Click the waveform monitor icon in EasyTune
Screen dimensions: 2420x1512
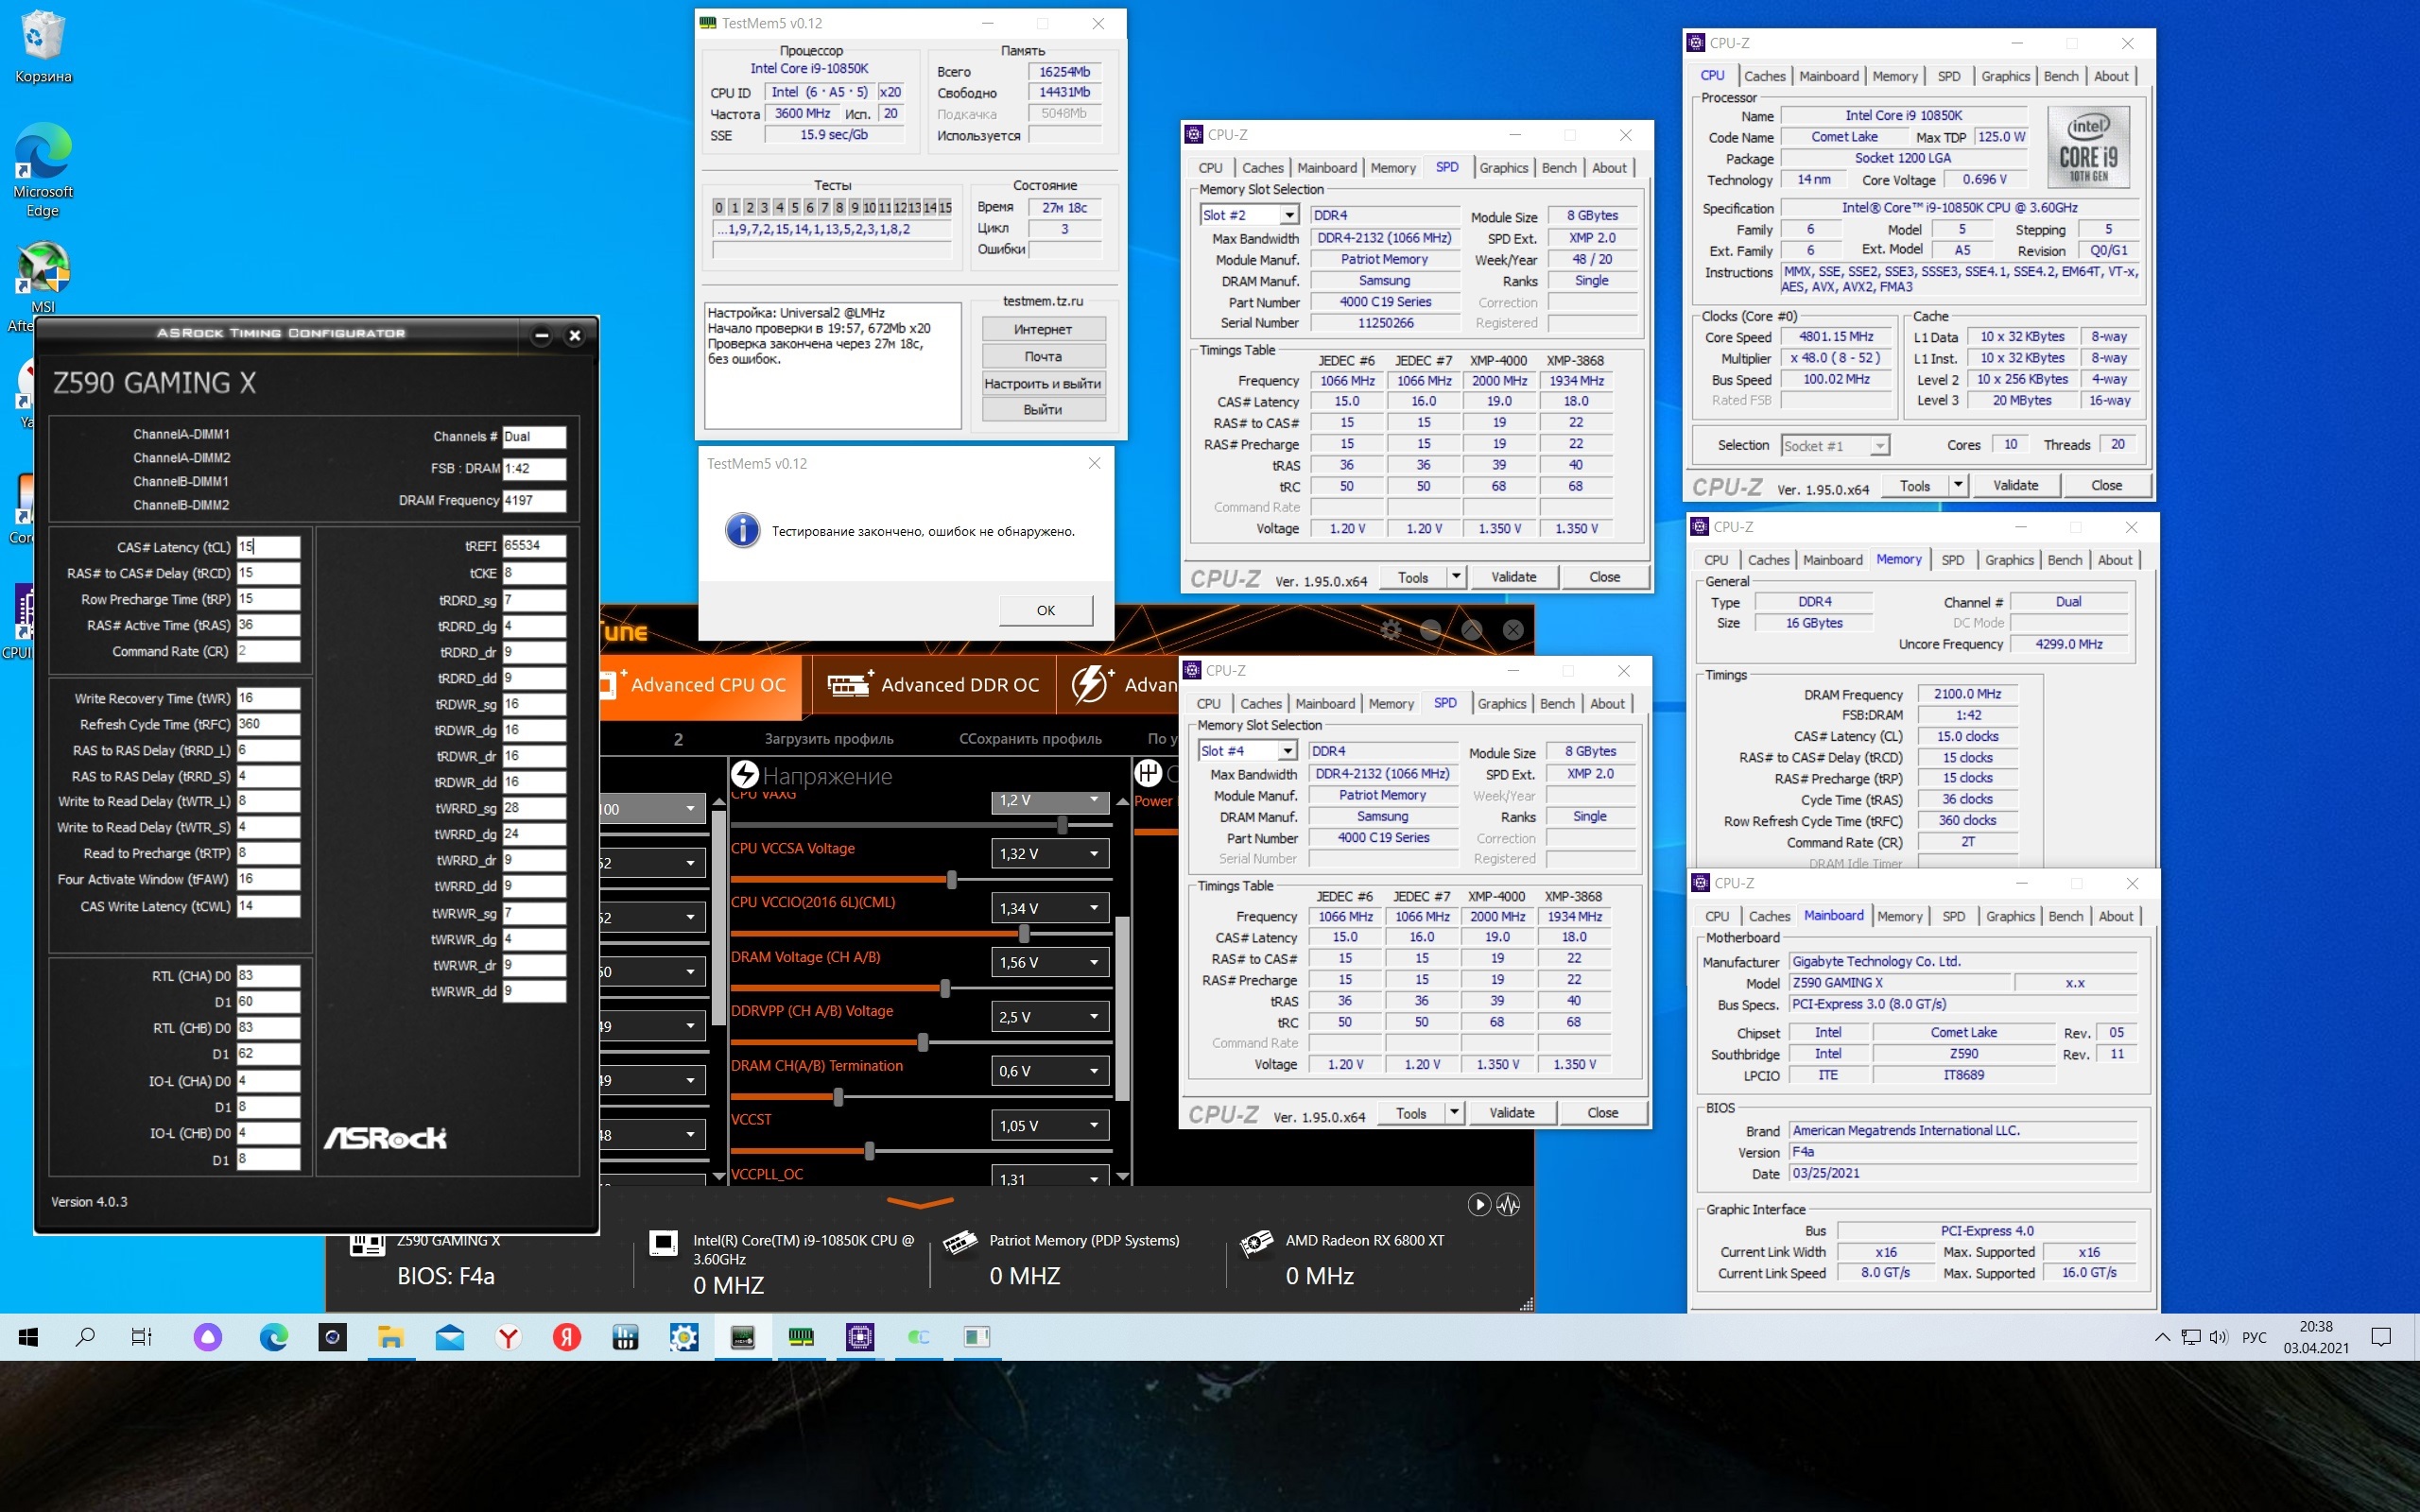tap(1508, 1205)
